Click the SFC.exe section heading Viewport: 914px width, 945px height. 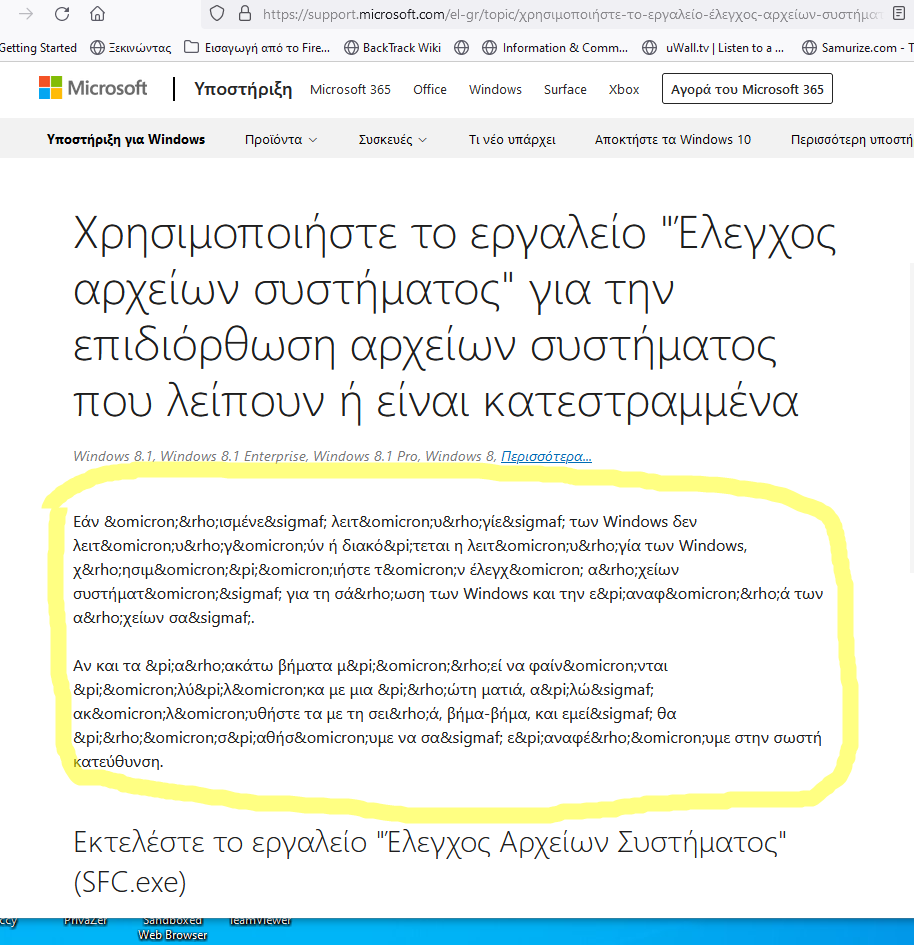(430, 862)
